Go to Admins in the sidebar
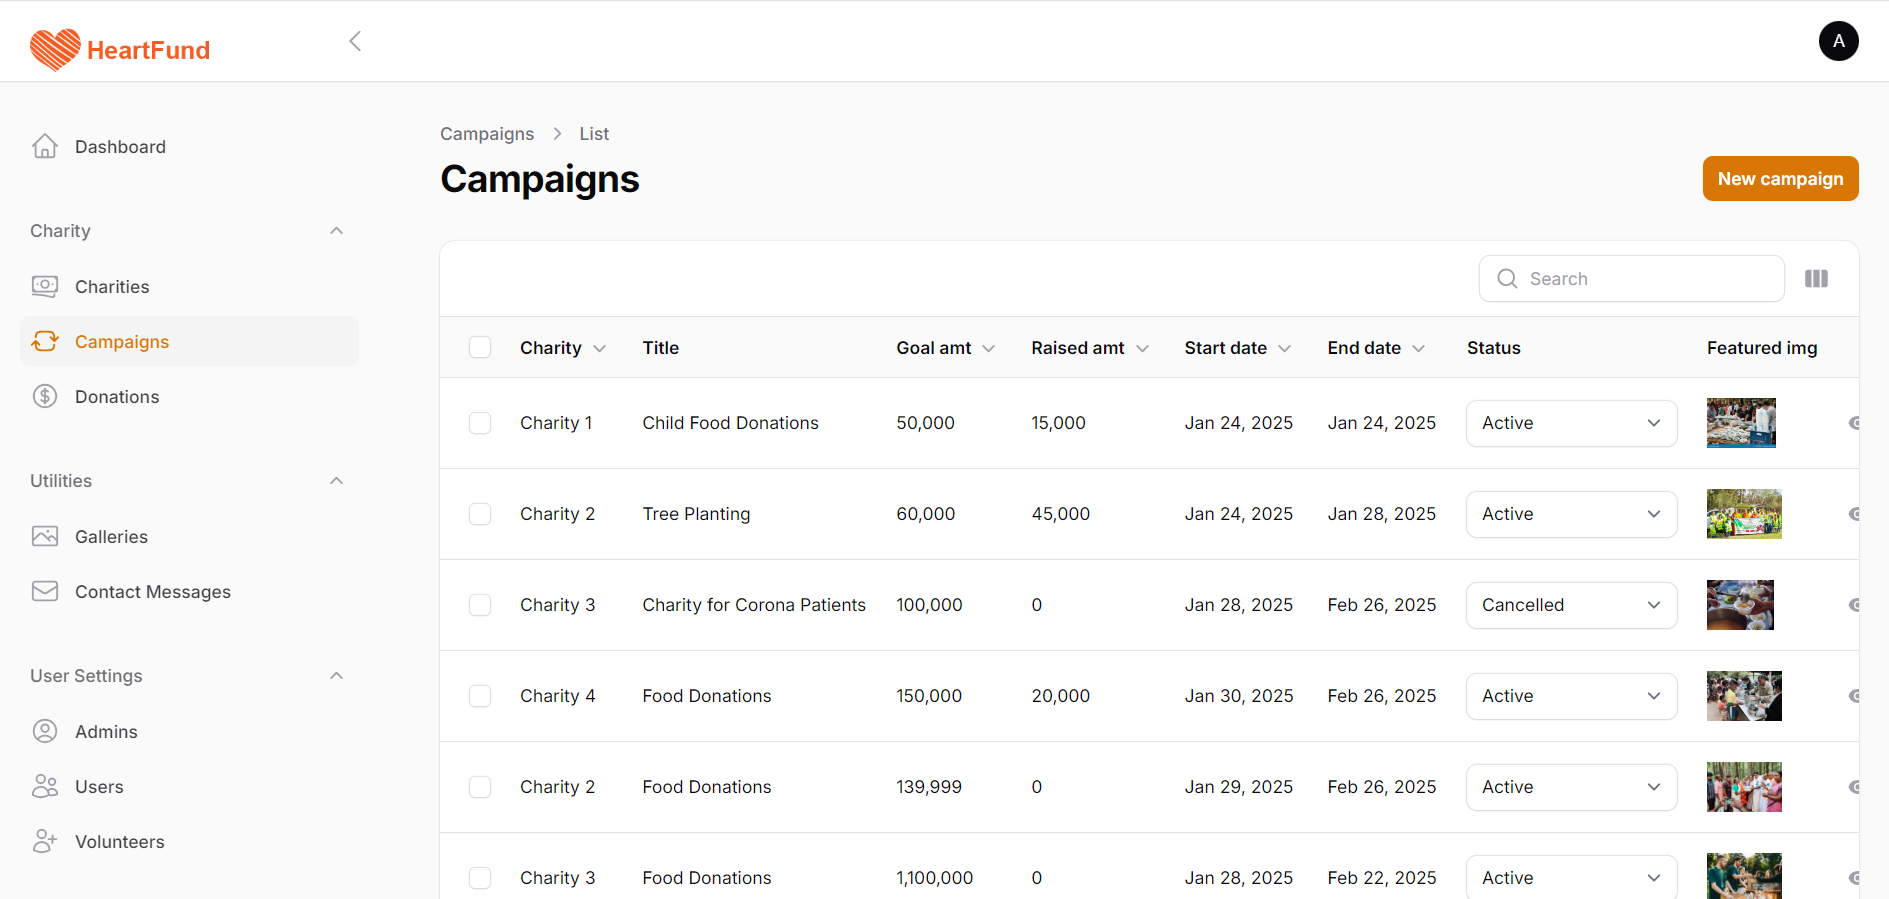This screenshot has width=1889, height=899. coord(106,732)
